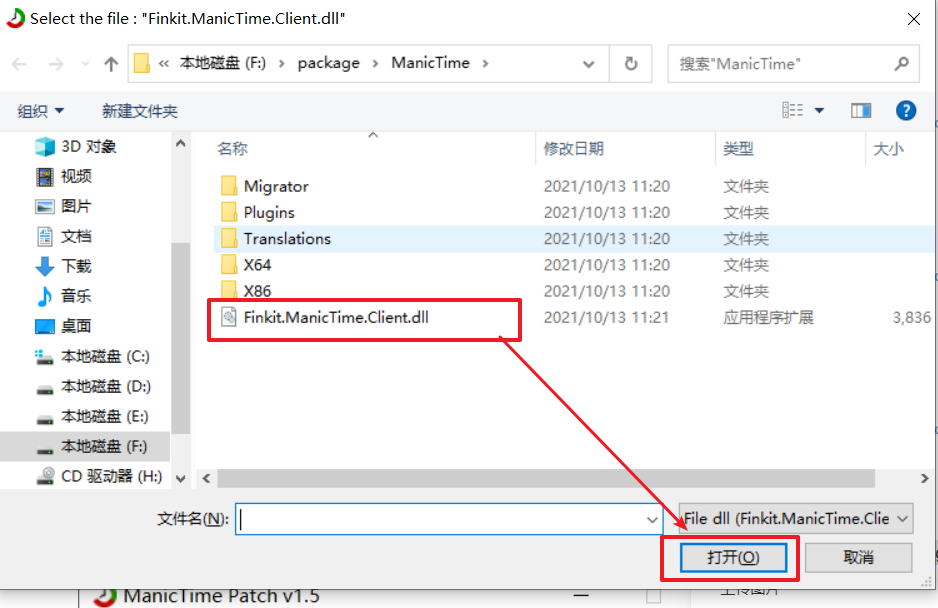The width and height of the screenshot is (938, 608).
Task: Refresh the current folder view
Action: pyautogui.click(x=631, y=64)
